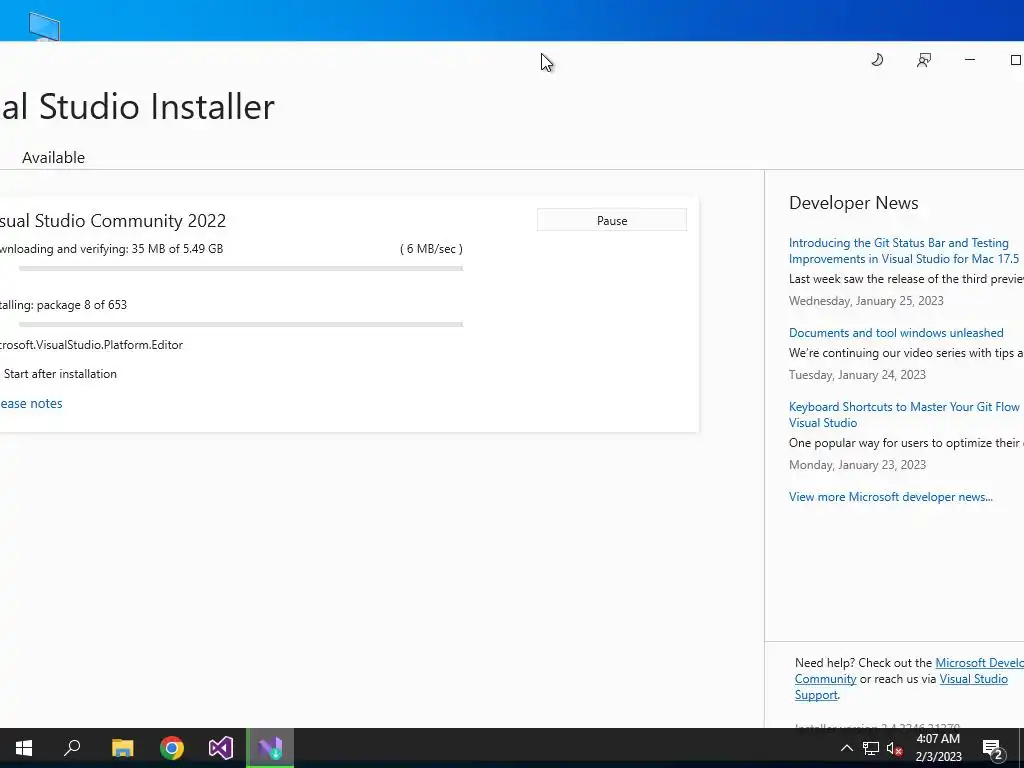Image resolution: width=1024 pixels, height=768 pixels.
Task: Open the notification center icon
Action: pos(992,749)
